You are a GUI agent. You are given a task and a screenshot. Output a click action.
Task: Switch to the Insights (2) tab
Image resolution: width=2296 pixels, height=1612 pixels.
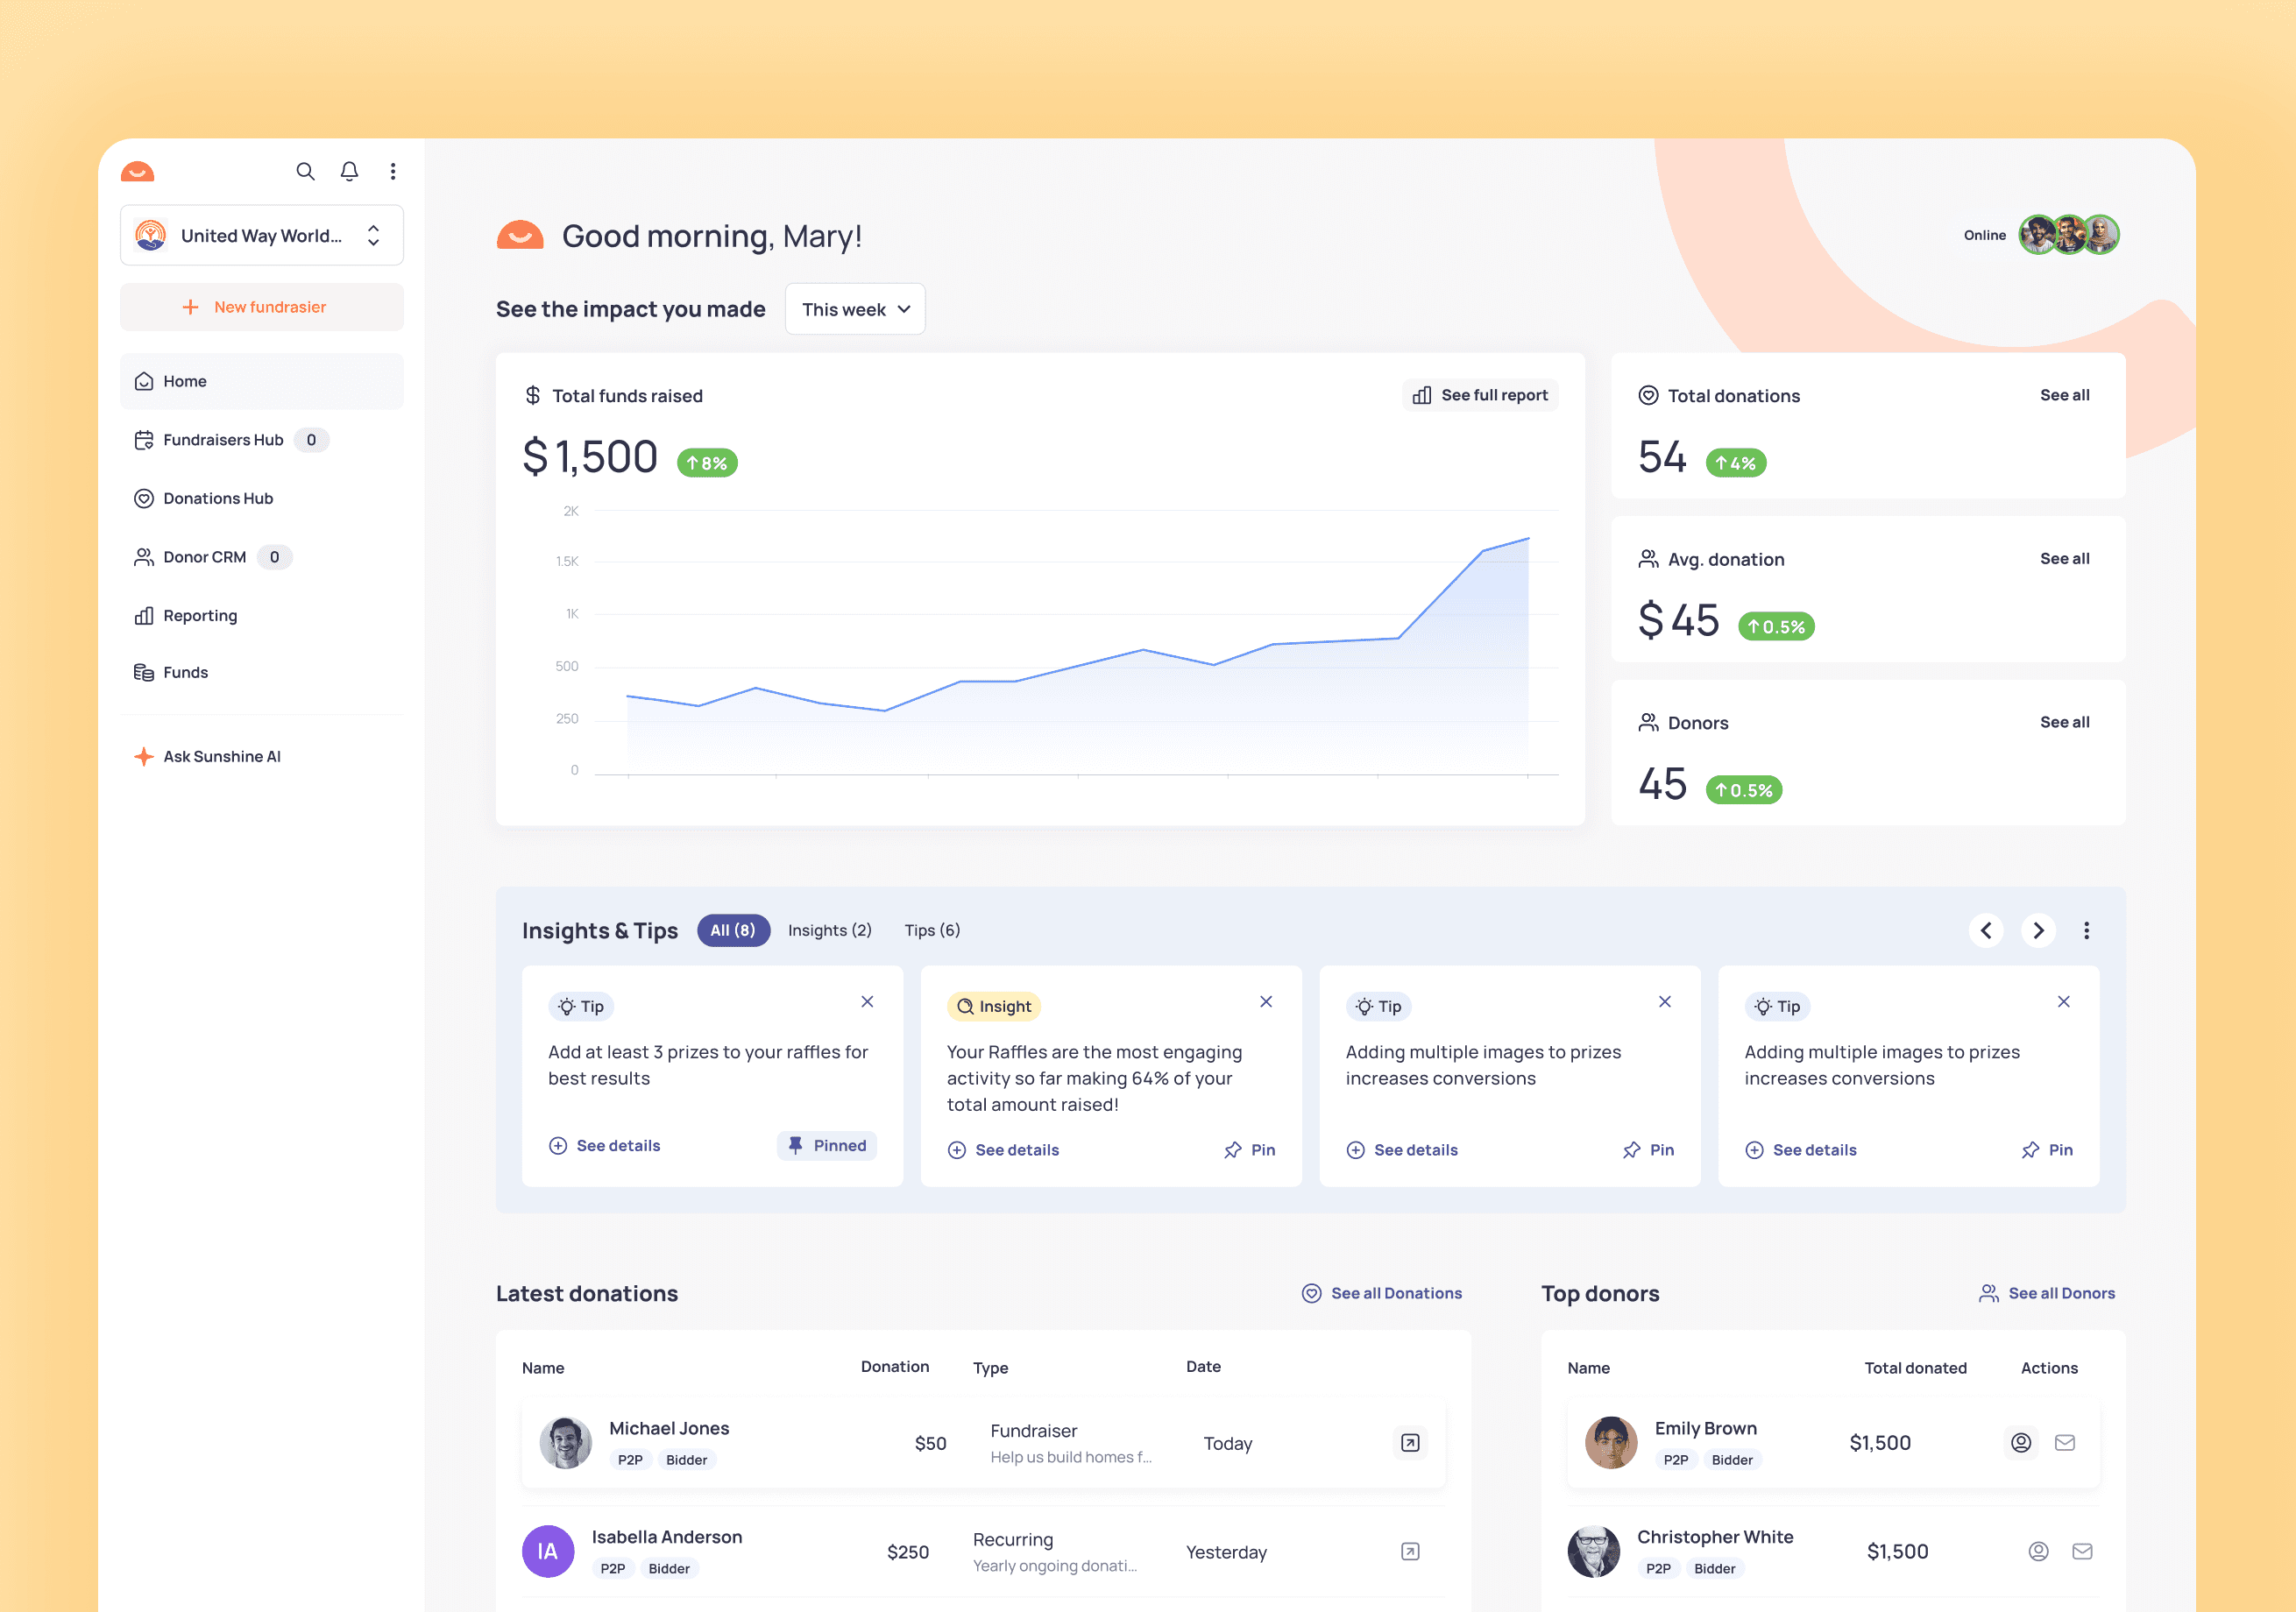(829, 930)
